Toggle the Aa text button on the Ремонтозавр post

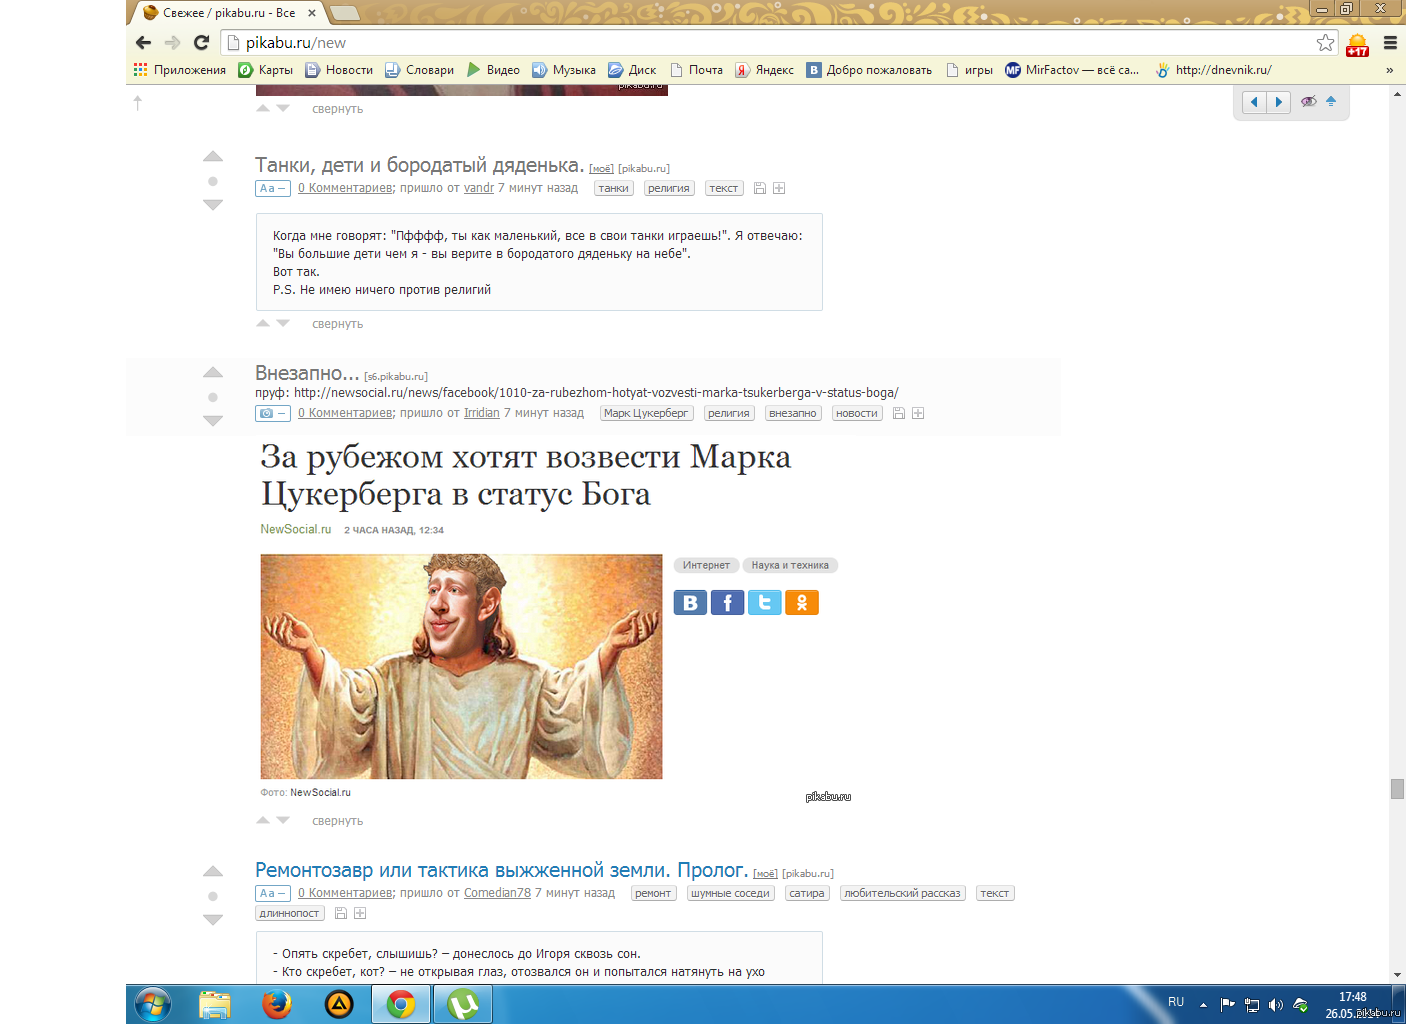coord(272,893)
